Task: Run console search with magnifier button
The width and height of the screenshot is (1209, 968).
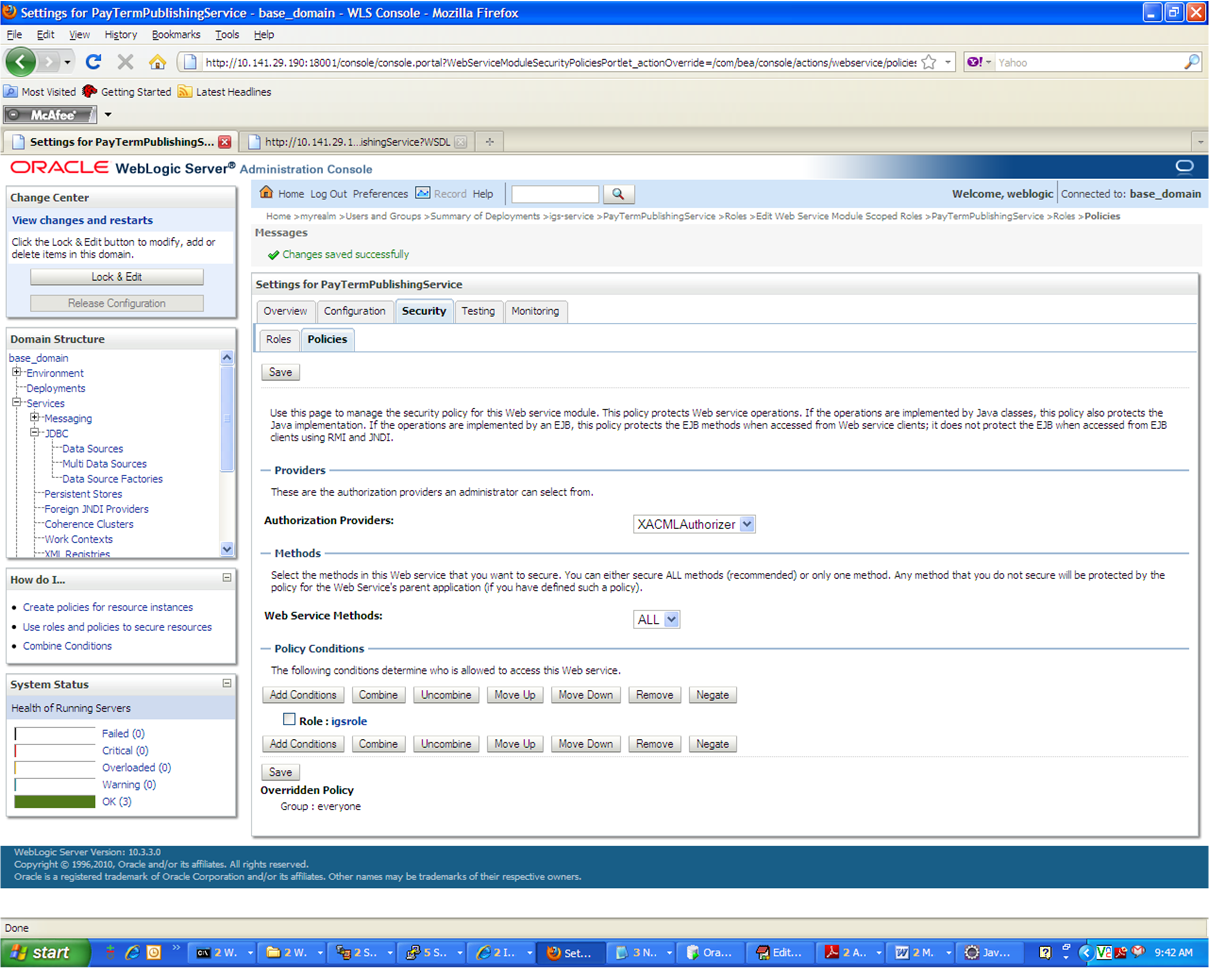Action: pyautogui.click(x=619, y=194)
